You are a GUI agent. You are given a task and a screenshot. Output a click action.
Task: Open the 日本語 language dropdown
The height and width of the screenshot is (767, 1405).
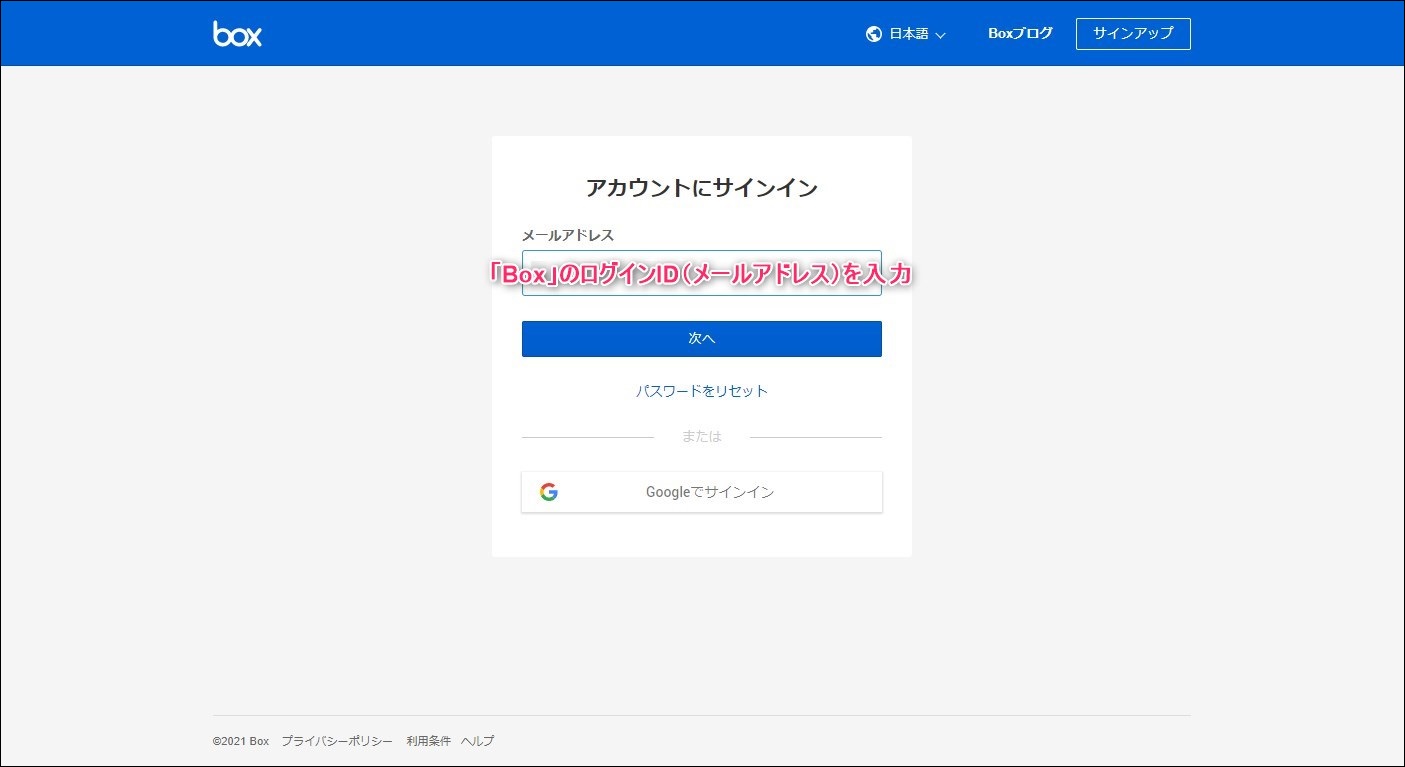(x=906, y=34)
